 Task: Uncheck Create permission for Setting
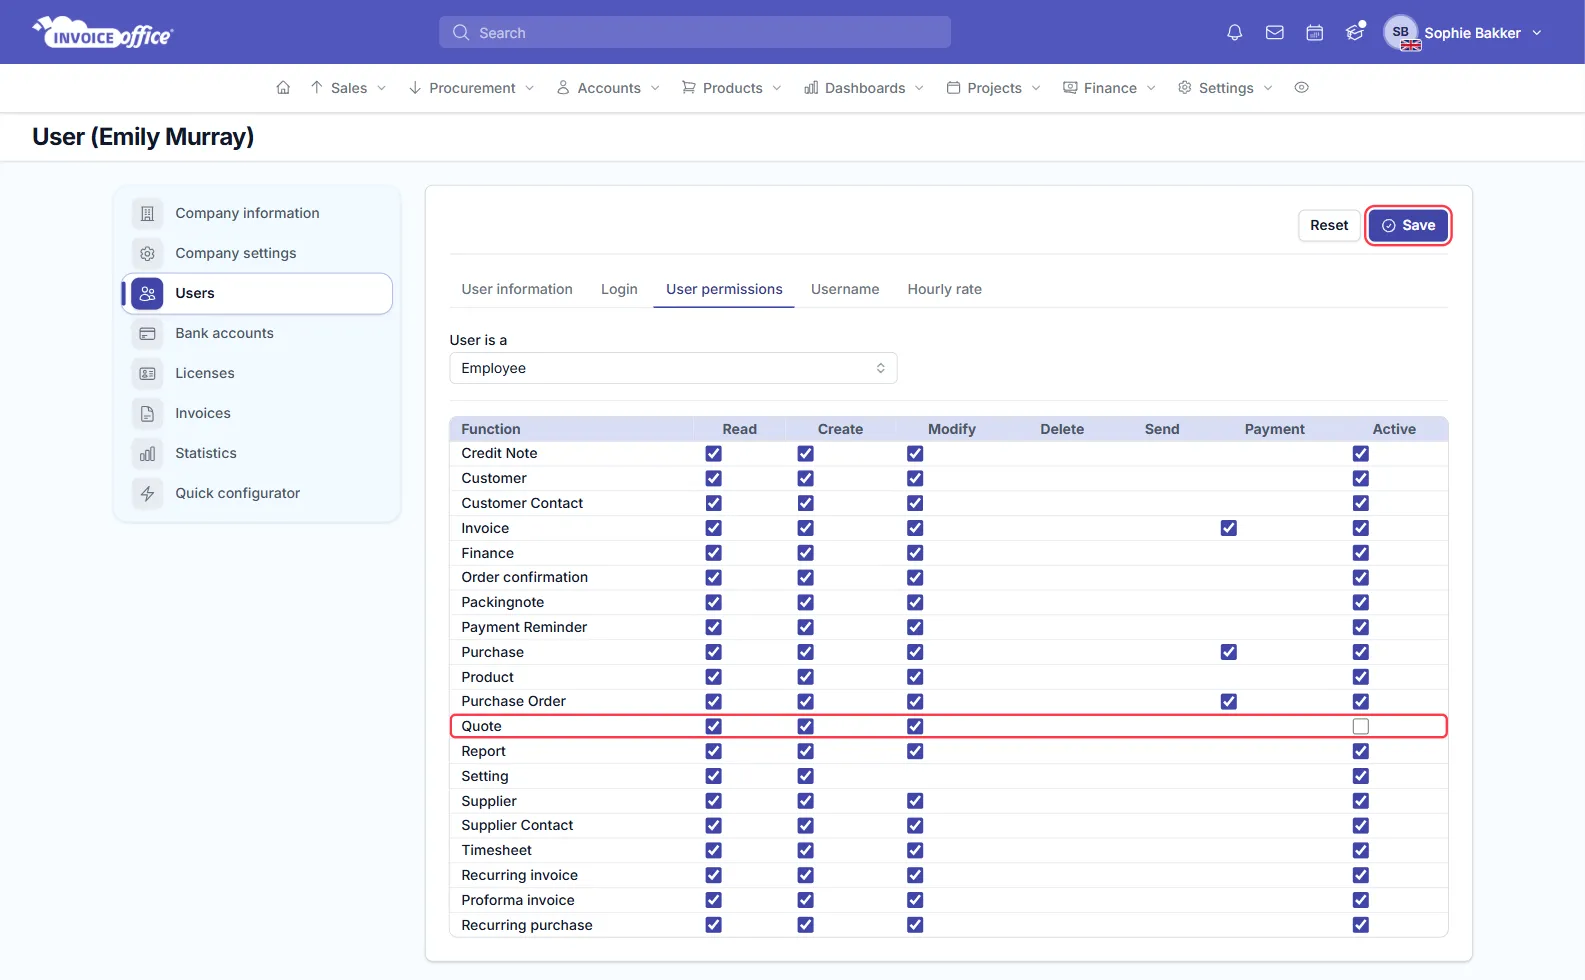[805, 776]
